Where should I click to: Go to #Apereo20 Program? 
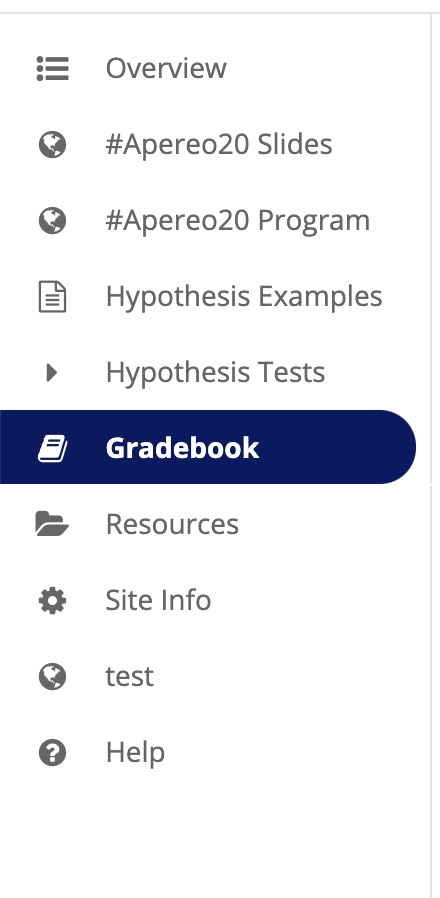coord(238,221)
